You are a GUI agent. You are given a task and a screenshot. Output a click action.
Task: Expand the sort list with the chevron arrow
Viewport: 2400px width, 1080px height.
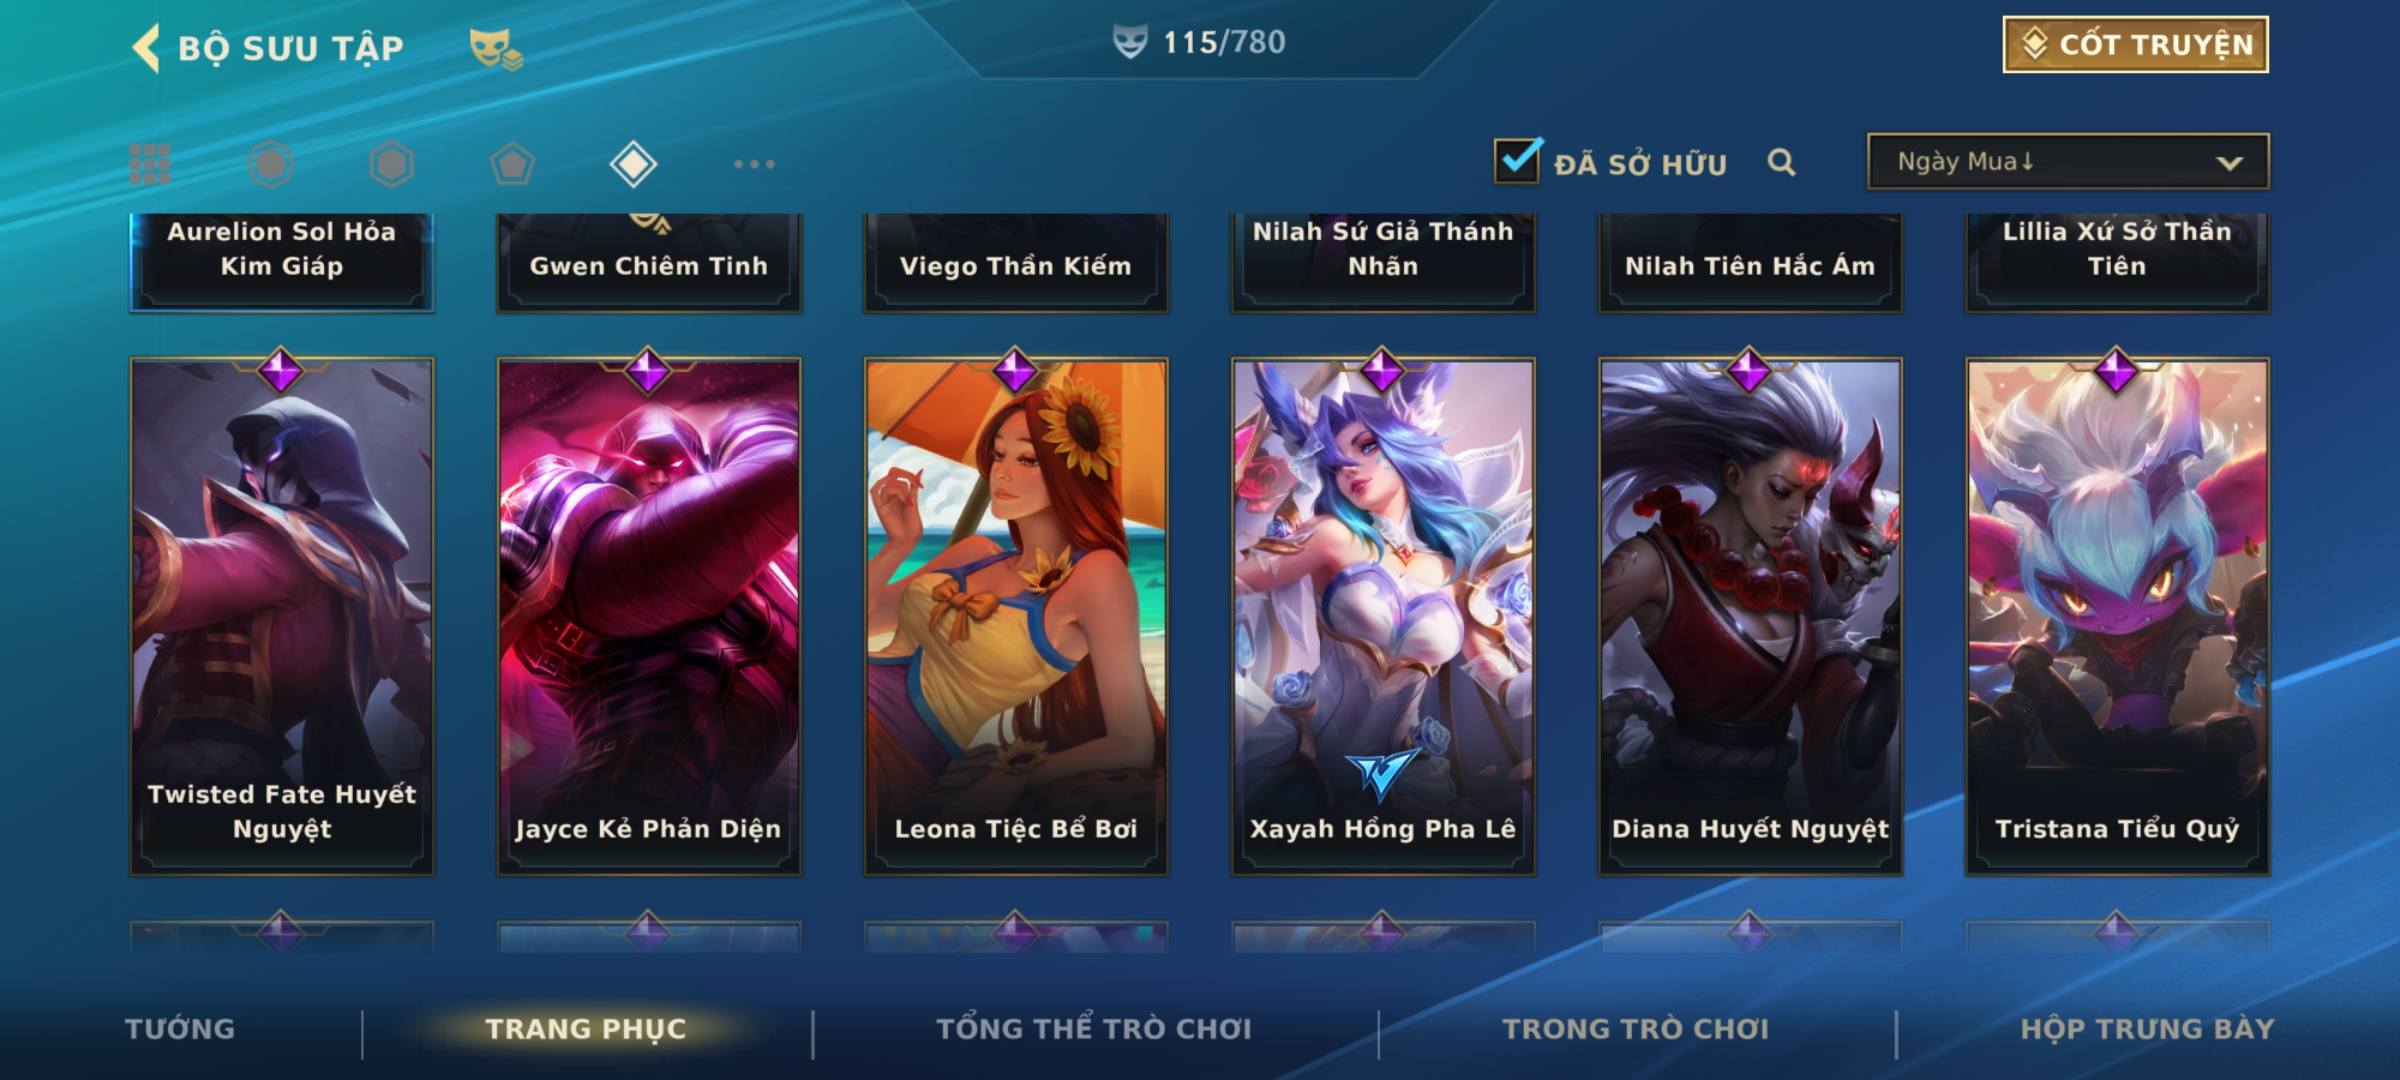click(2229, 163)
